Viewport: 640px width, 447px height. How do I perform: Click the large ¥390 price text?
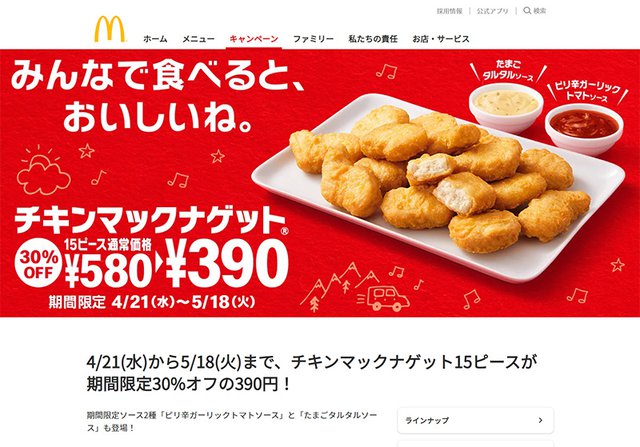click(x=227, y=264)
